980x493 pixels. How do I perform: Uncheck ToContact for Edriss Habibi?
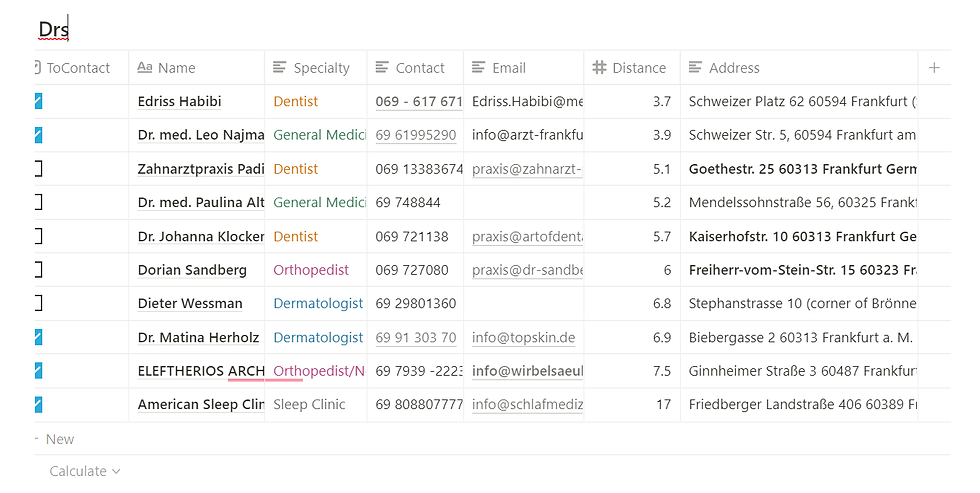click(x=38, y=101)
